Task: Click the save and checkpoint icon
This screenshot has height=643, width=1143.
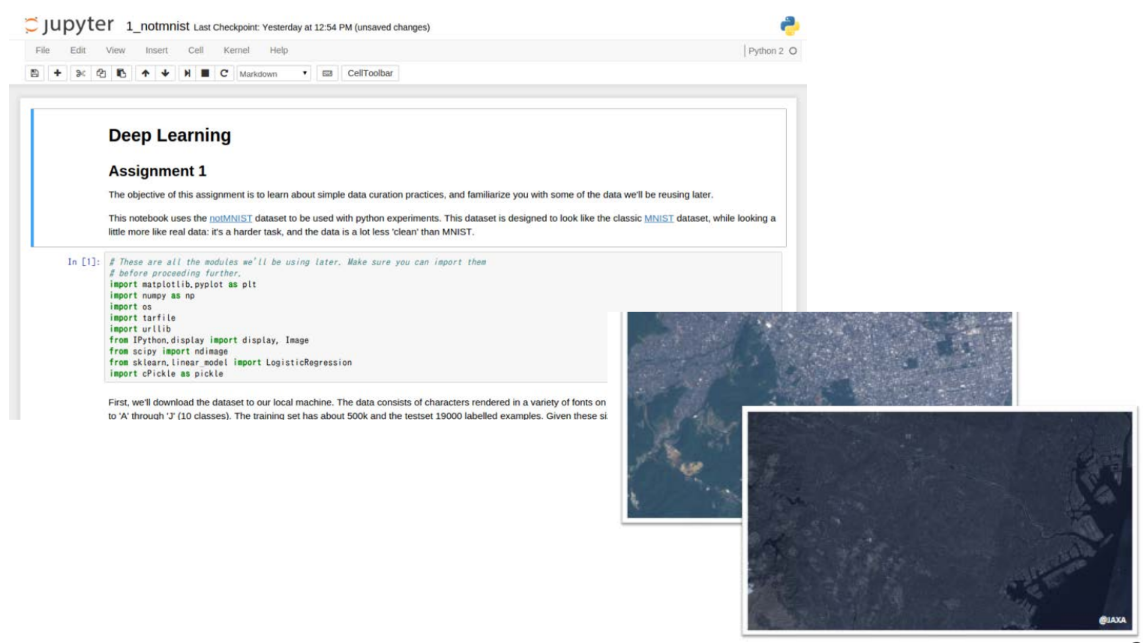Action: point(34,73)
